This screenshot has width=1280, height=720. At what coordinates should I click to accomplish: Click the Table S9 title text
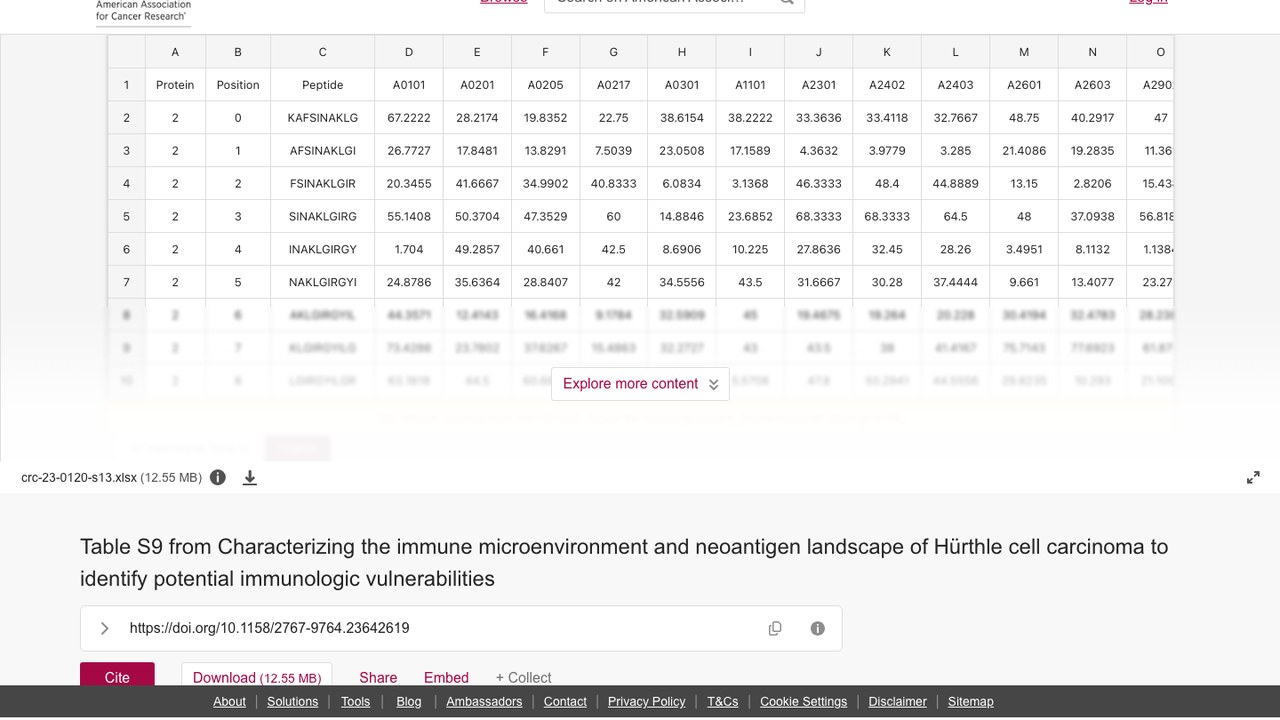coord(624,562)
